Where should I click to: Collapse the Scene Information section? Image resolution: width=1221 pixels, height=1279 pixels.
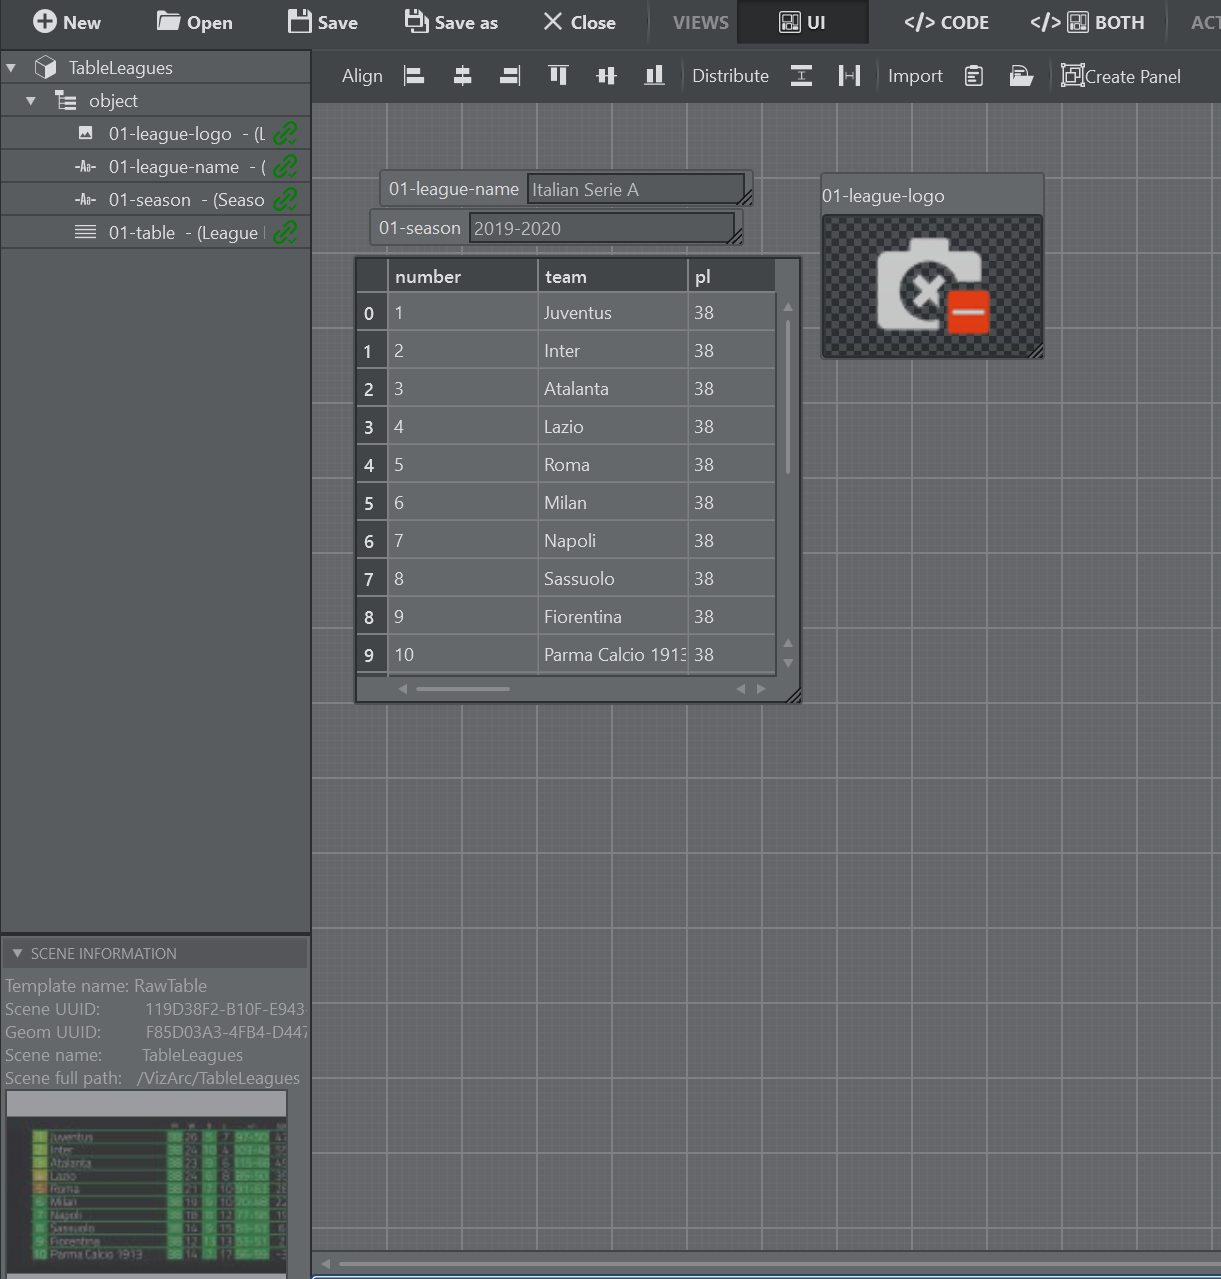17,953
